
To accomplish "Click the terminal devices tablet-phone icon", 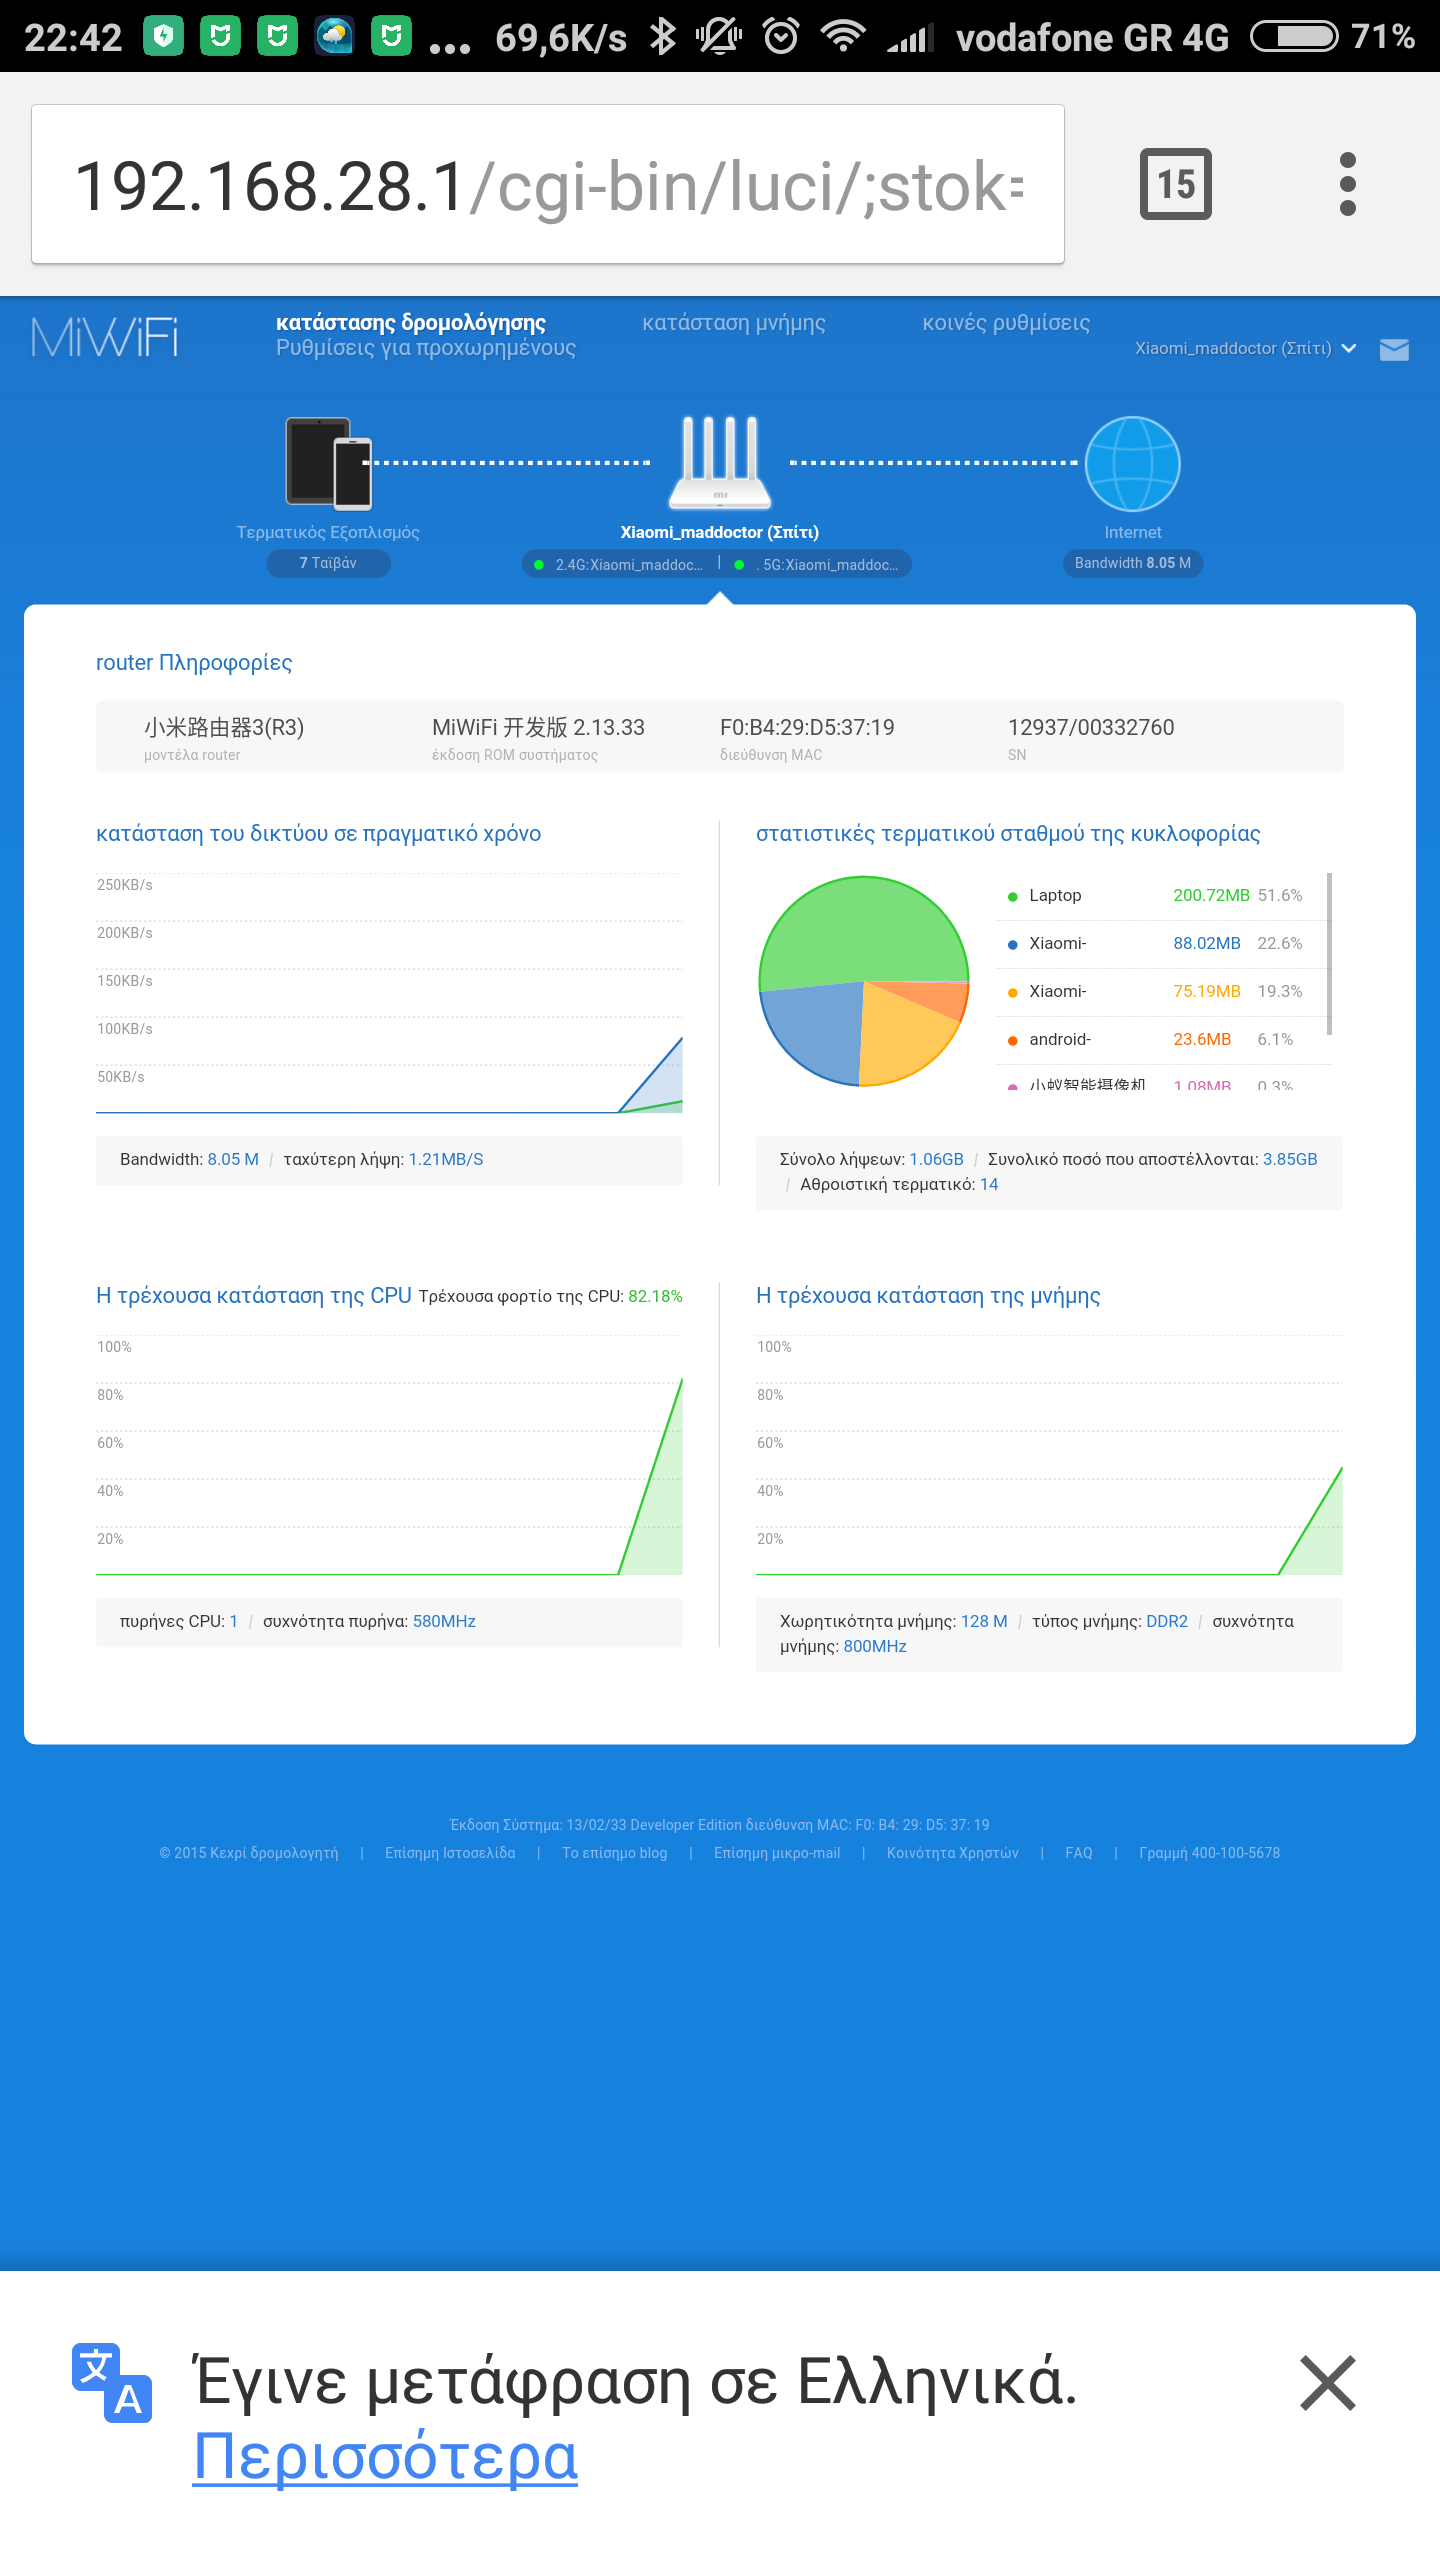I will point(328,463).
